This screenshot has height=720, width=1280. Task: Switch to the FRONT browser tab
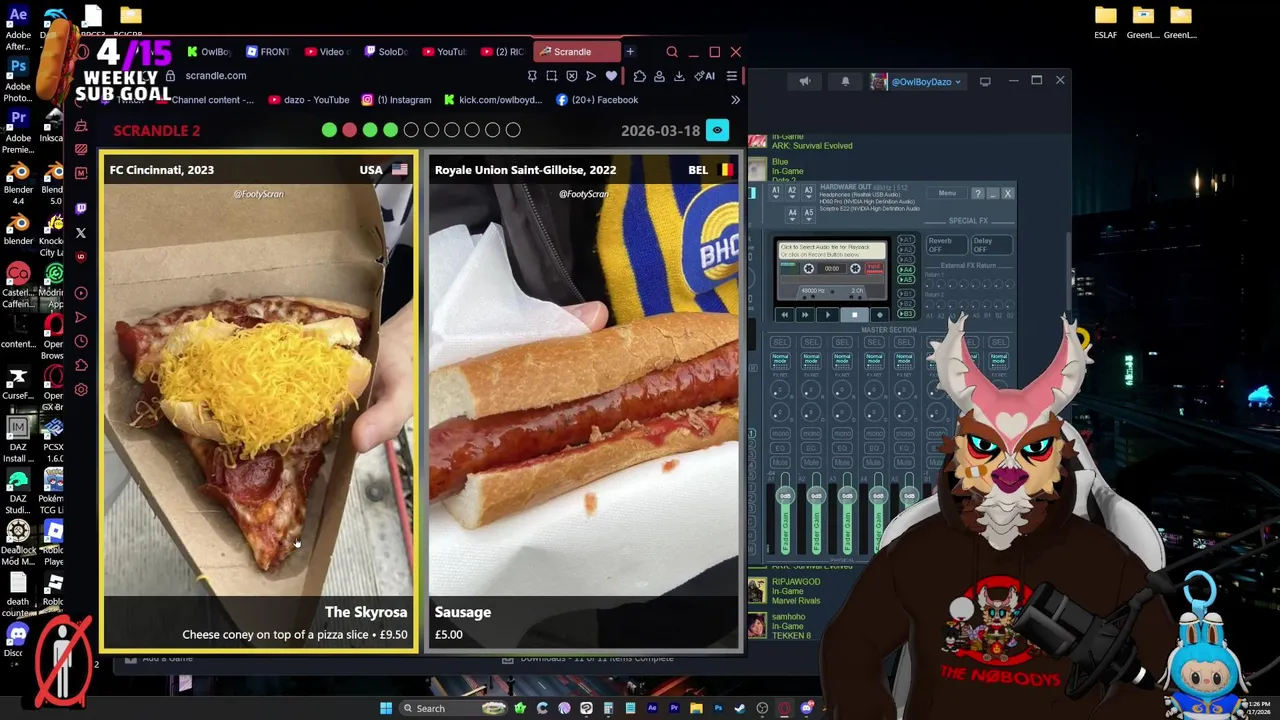click(x=267, y=52)
